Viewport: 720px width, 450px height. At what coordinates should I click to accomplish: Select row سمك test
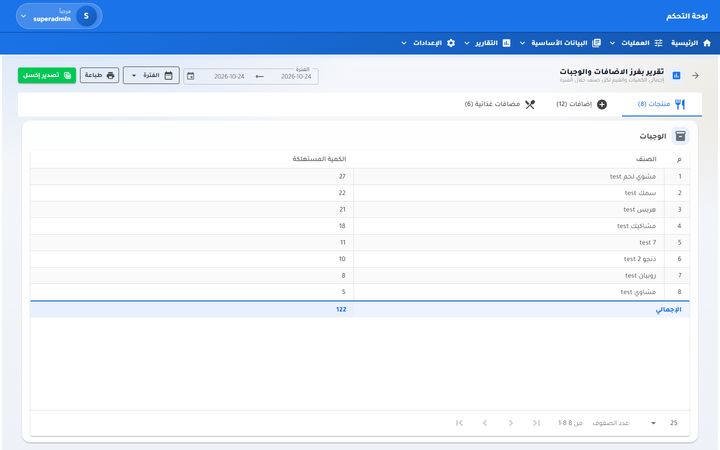pyautogui.click(x=360, y=193)
